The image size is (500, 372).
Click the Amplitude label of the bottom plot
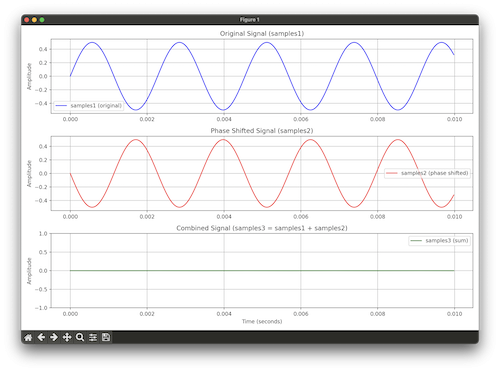pyautogui.click(x=29, y=271)
